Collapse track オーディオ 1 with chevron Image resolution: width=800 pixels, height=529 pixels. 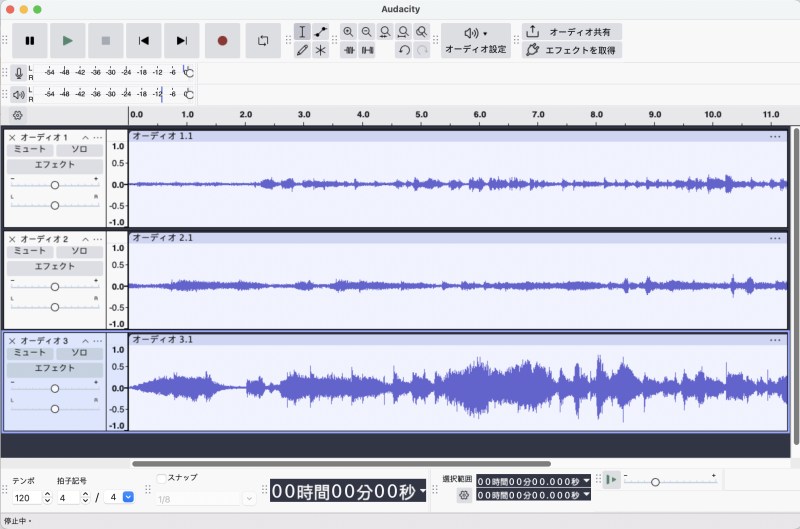(x=86, y=138)
